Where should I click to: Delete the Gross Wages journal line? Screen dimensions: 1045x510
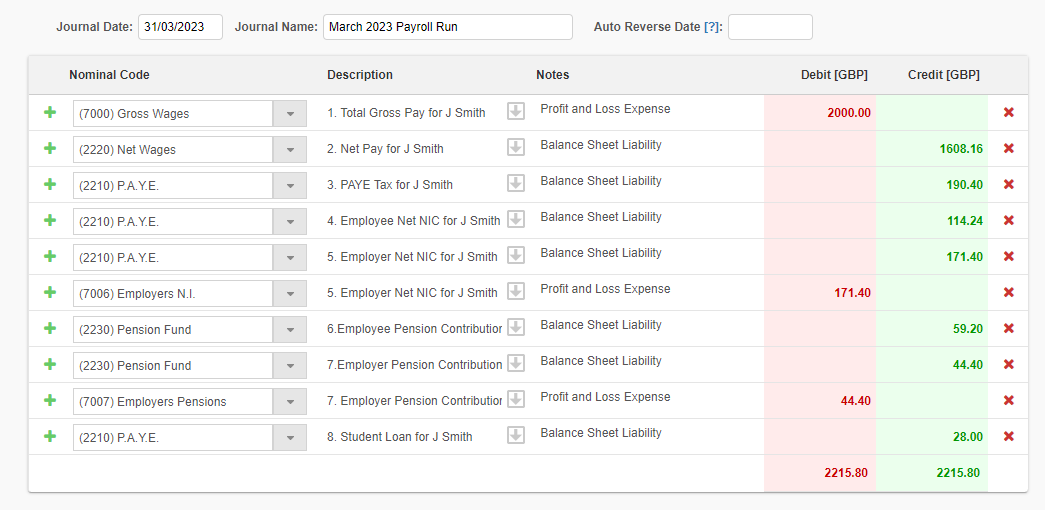(x=1008, y=113)
